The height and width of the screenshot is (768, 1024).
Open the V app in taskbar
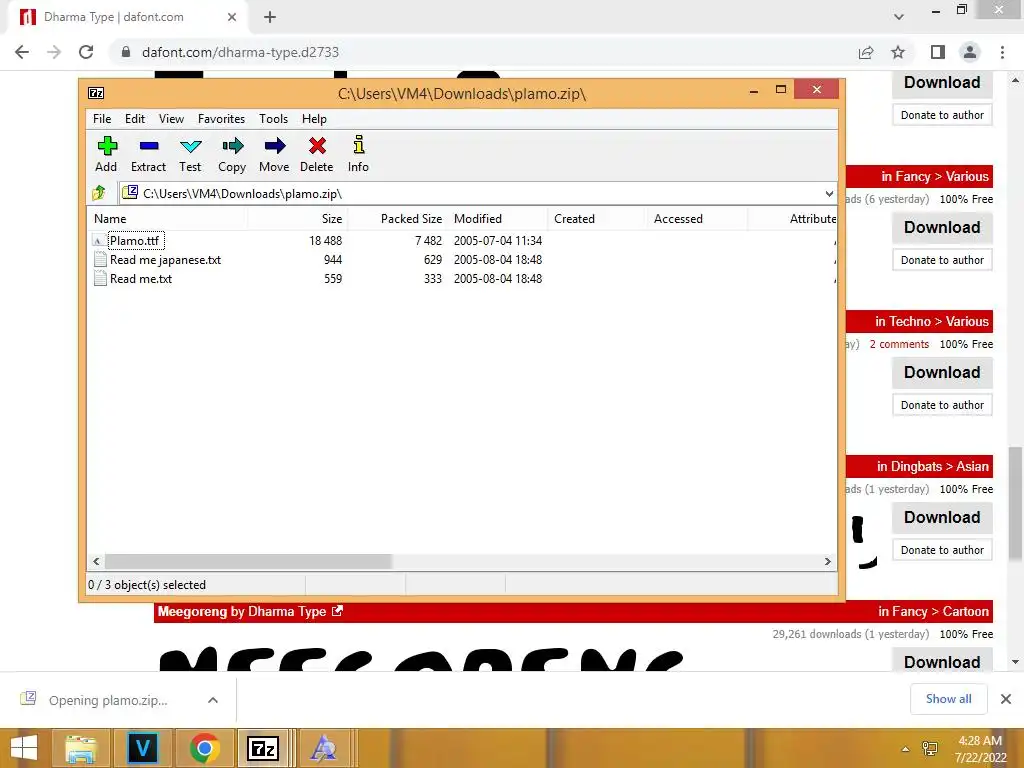[142, 748]
